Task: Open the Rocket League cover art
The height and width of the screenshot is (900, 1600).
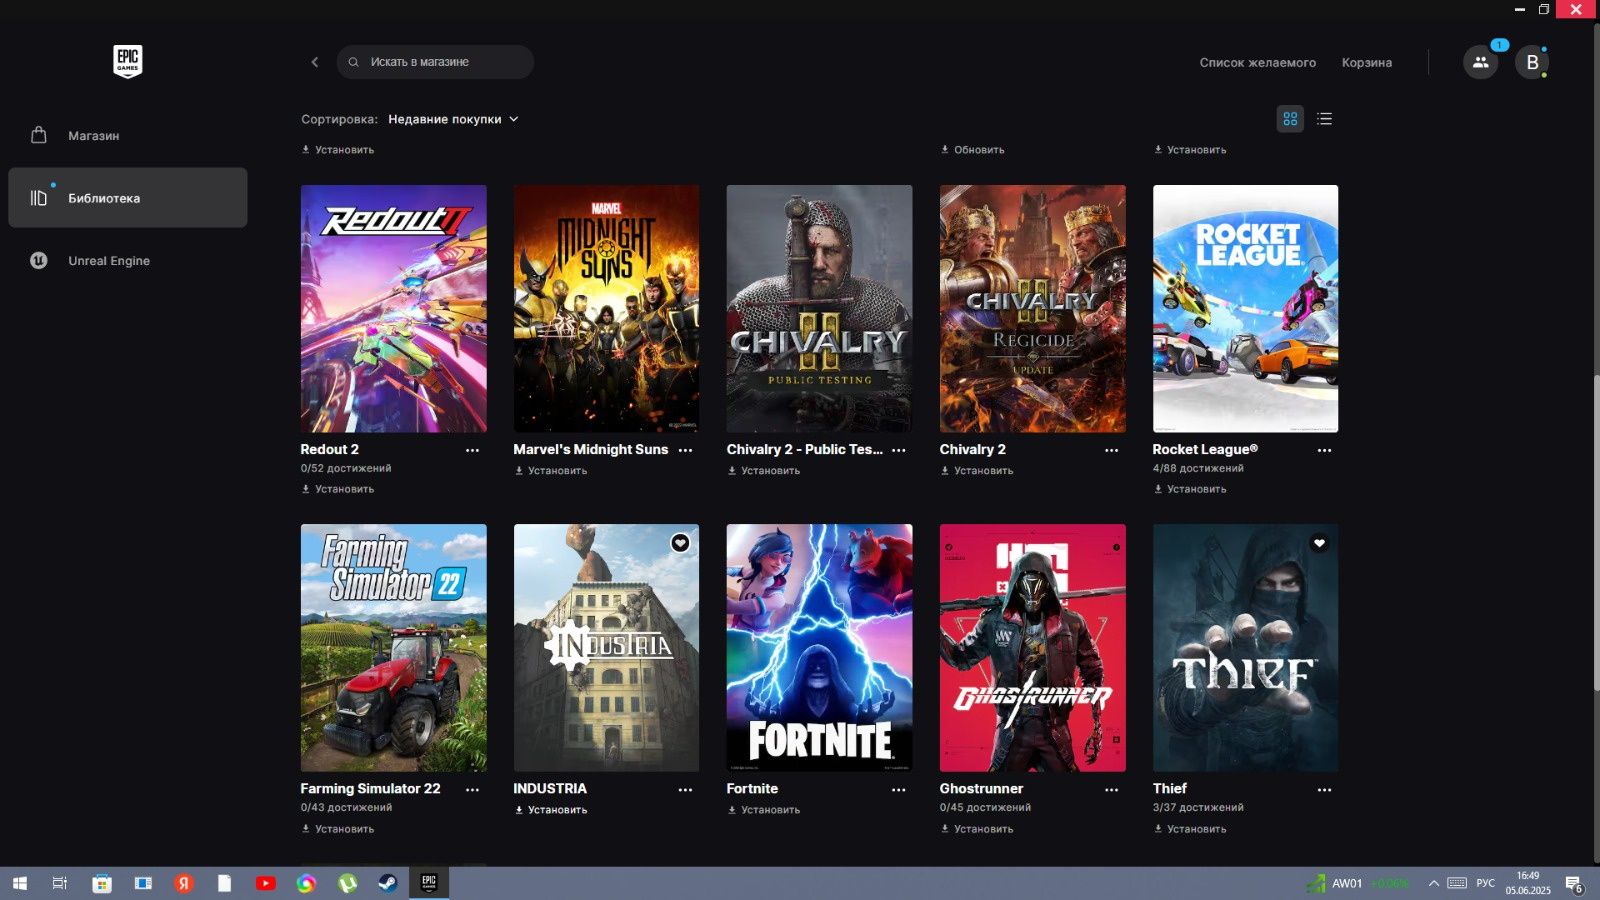Action: pos(1246,309)
